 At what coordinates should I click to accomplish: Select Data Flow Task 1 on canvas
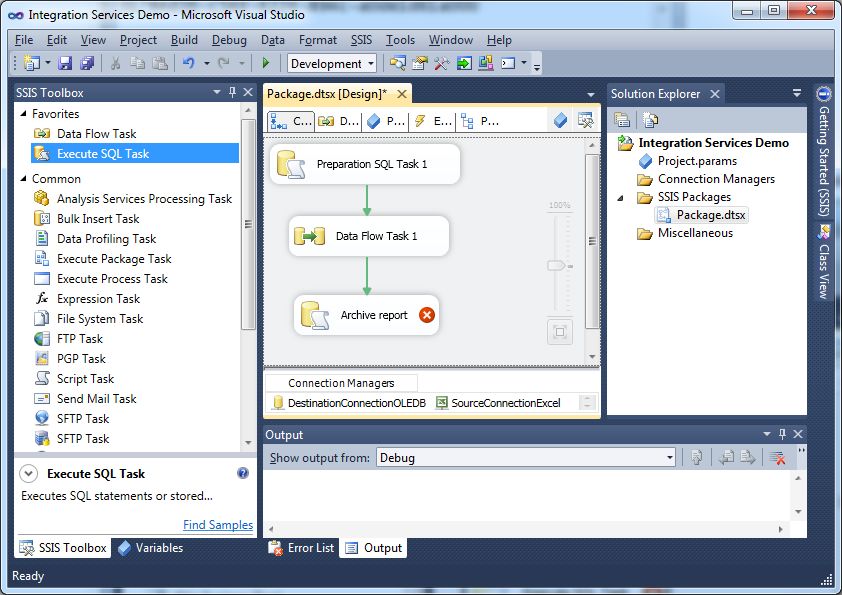coord(369,236)
